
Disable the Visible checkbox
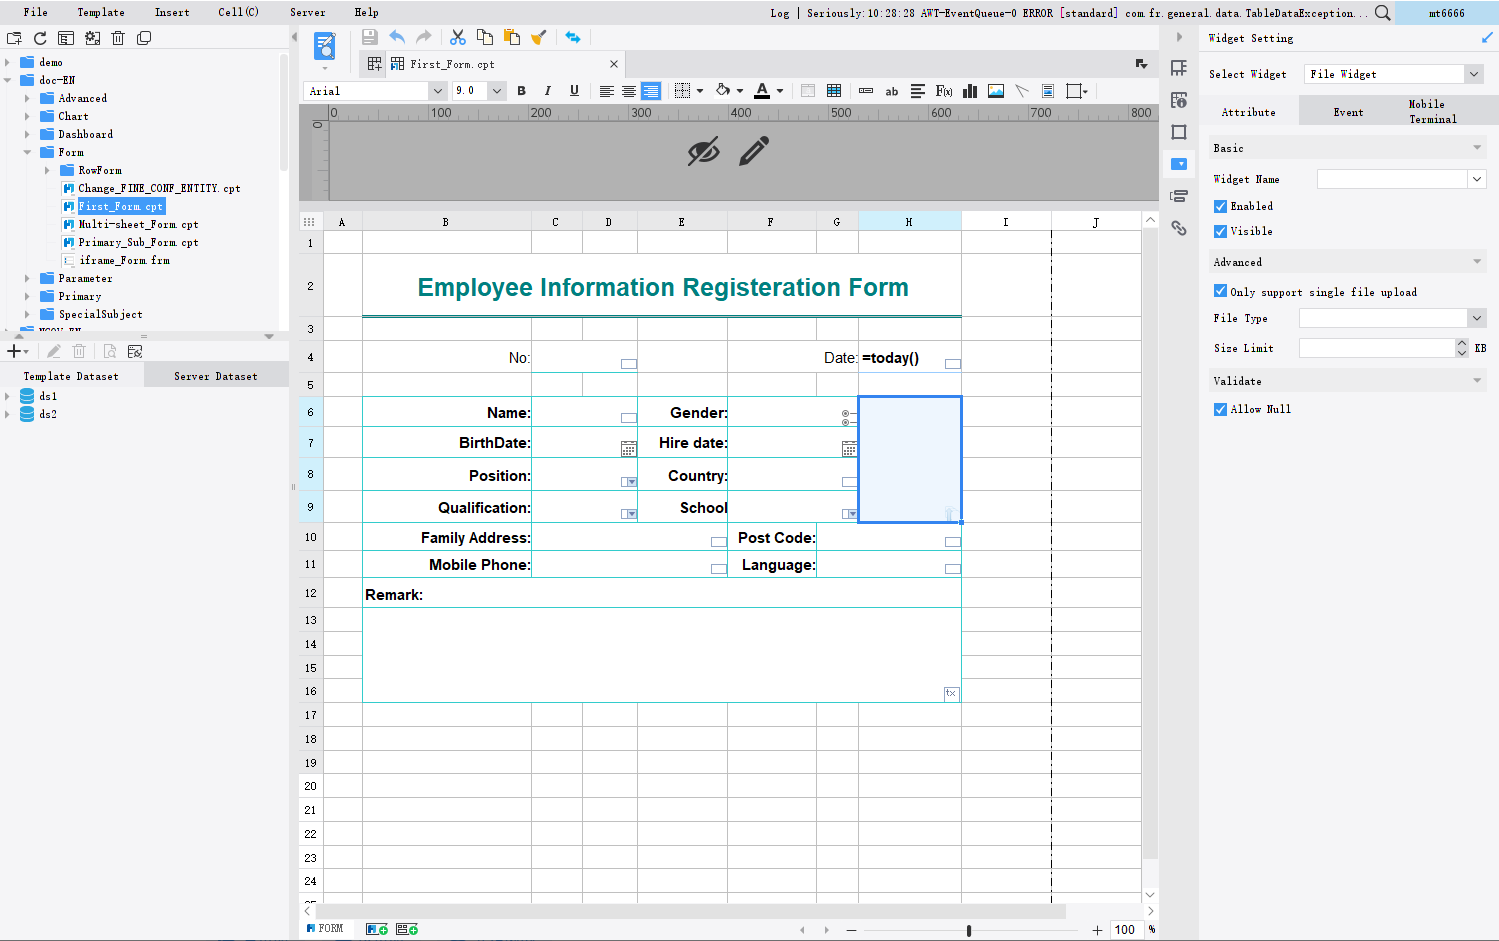click(x=1220, y=231)
